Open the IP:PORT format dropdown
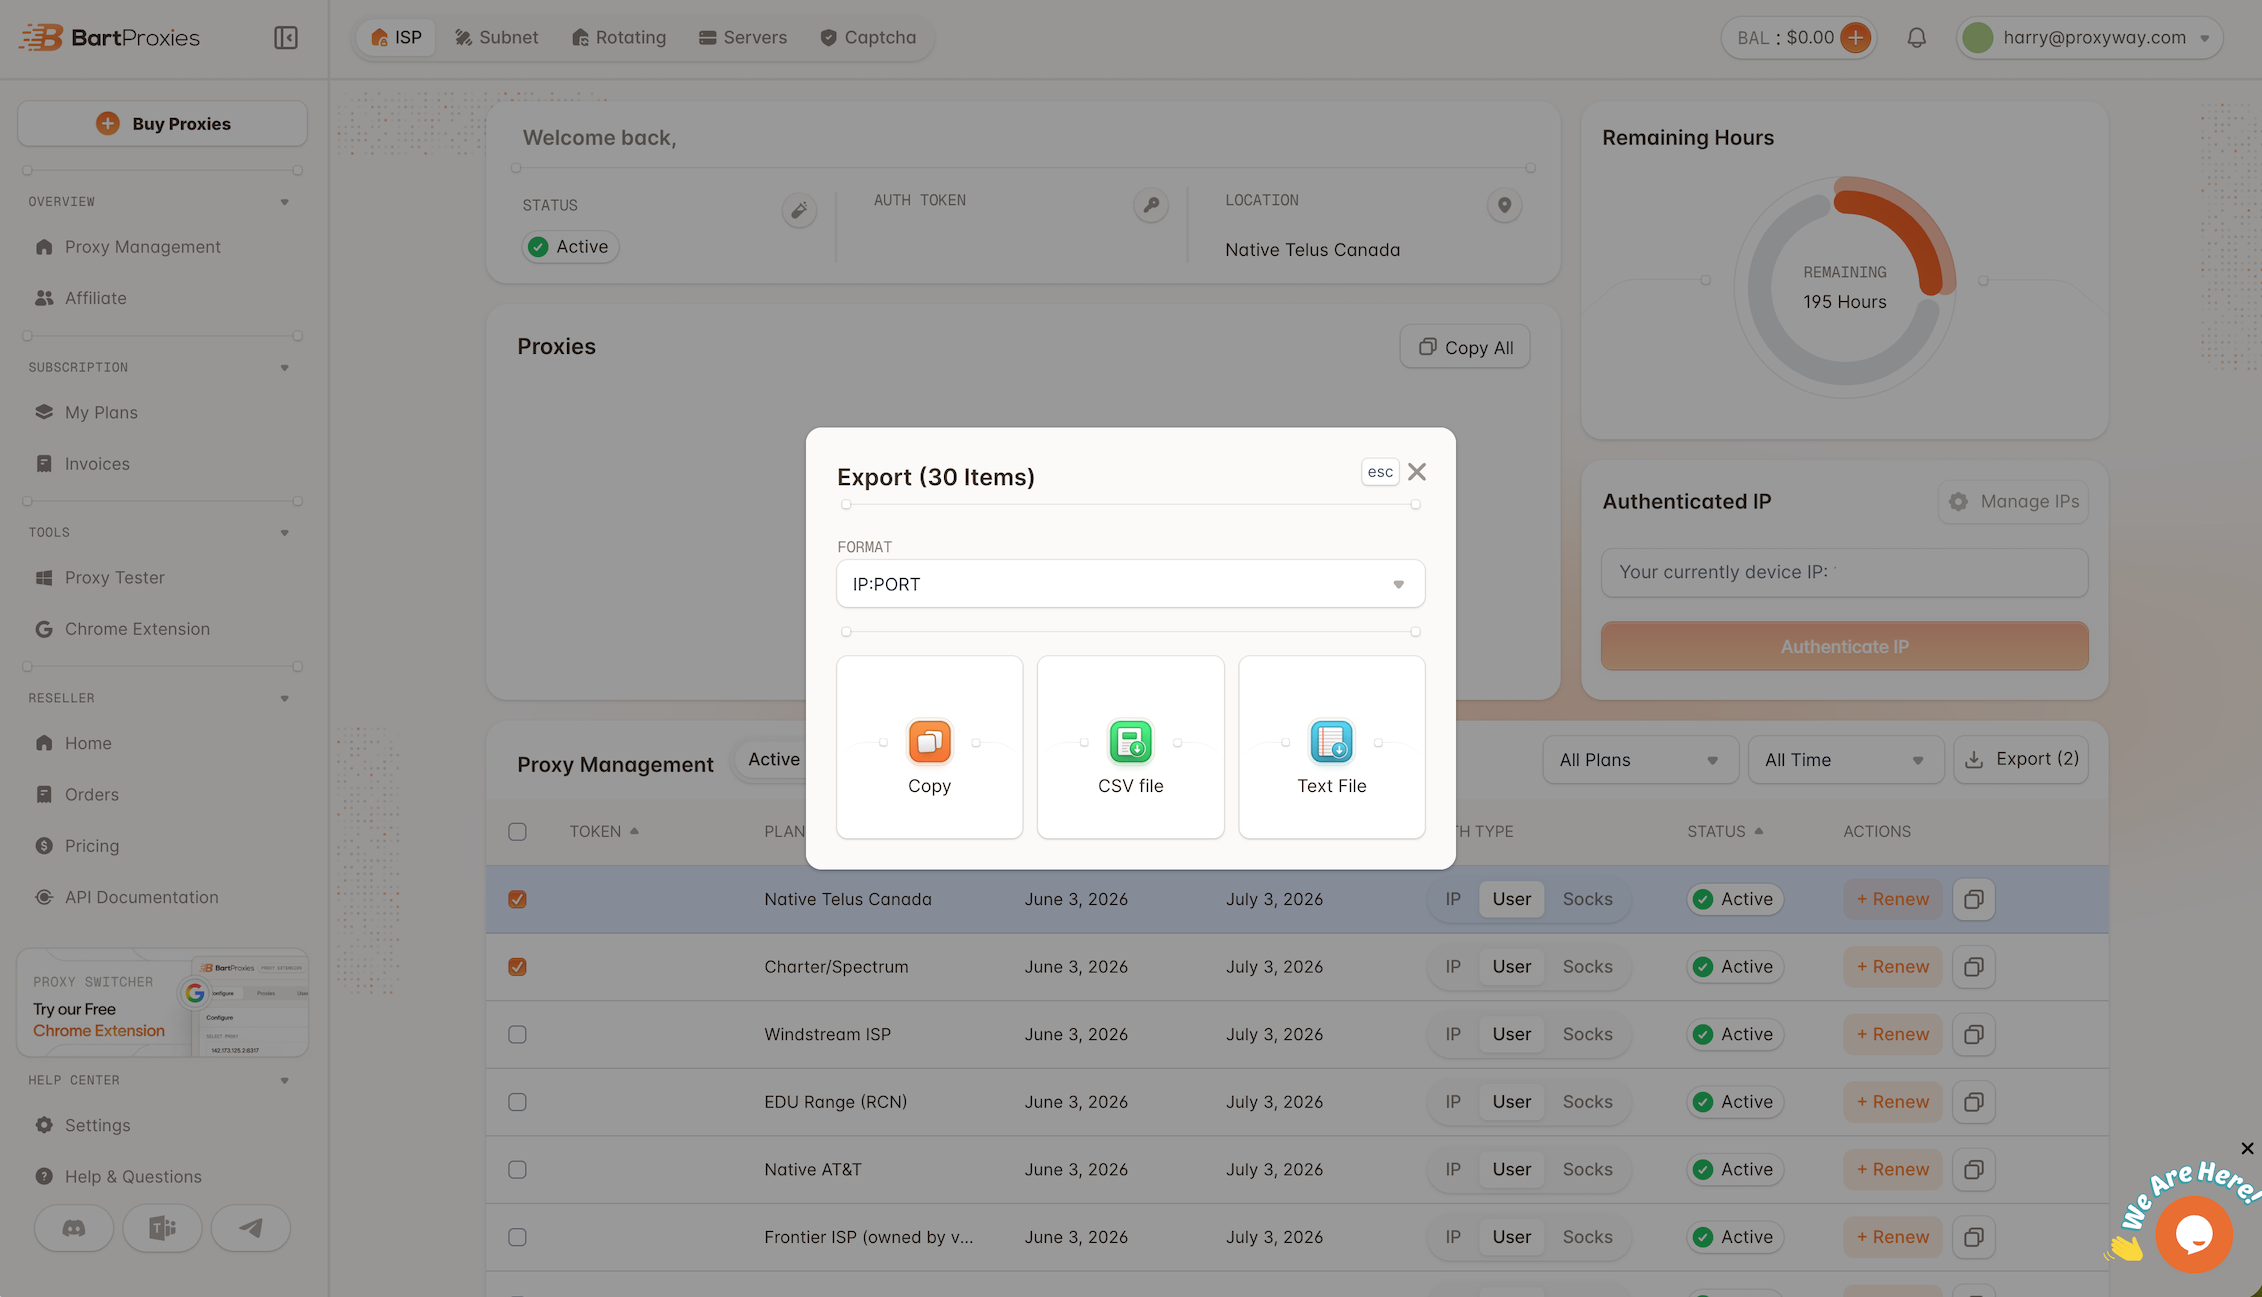The image size is (2262, 1297). 1130,584
